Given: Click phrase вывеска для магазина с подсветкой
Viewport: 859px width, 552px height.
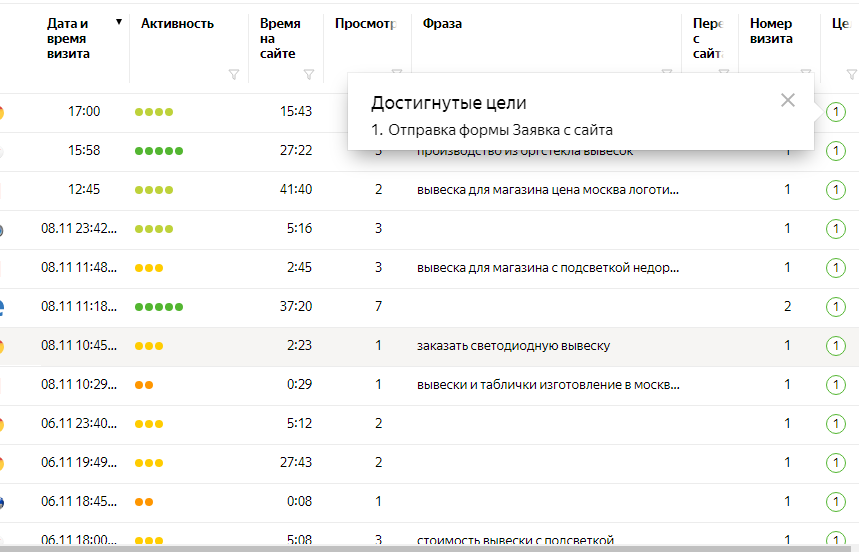Looking at the screenshot, I should point(548,268).
